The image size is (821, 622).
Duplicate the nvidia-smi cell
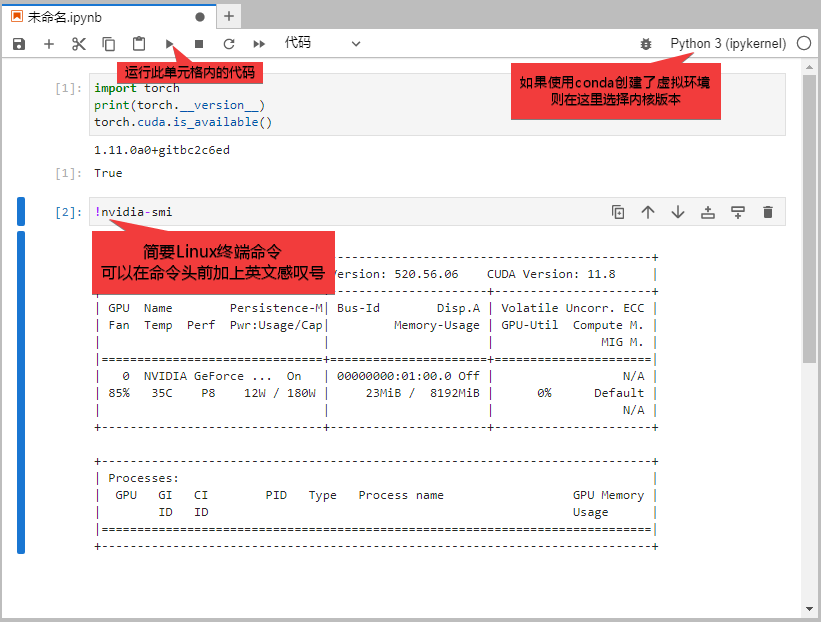pyautogui.click(x=618, y=212)
